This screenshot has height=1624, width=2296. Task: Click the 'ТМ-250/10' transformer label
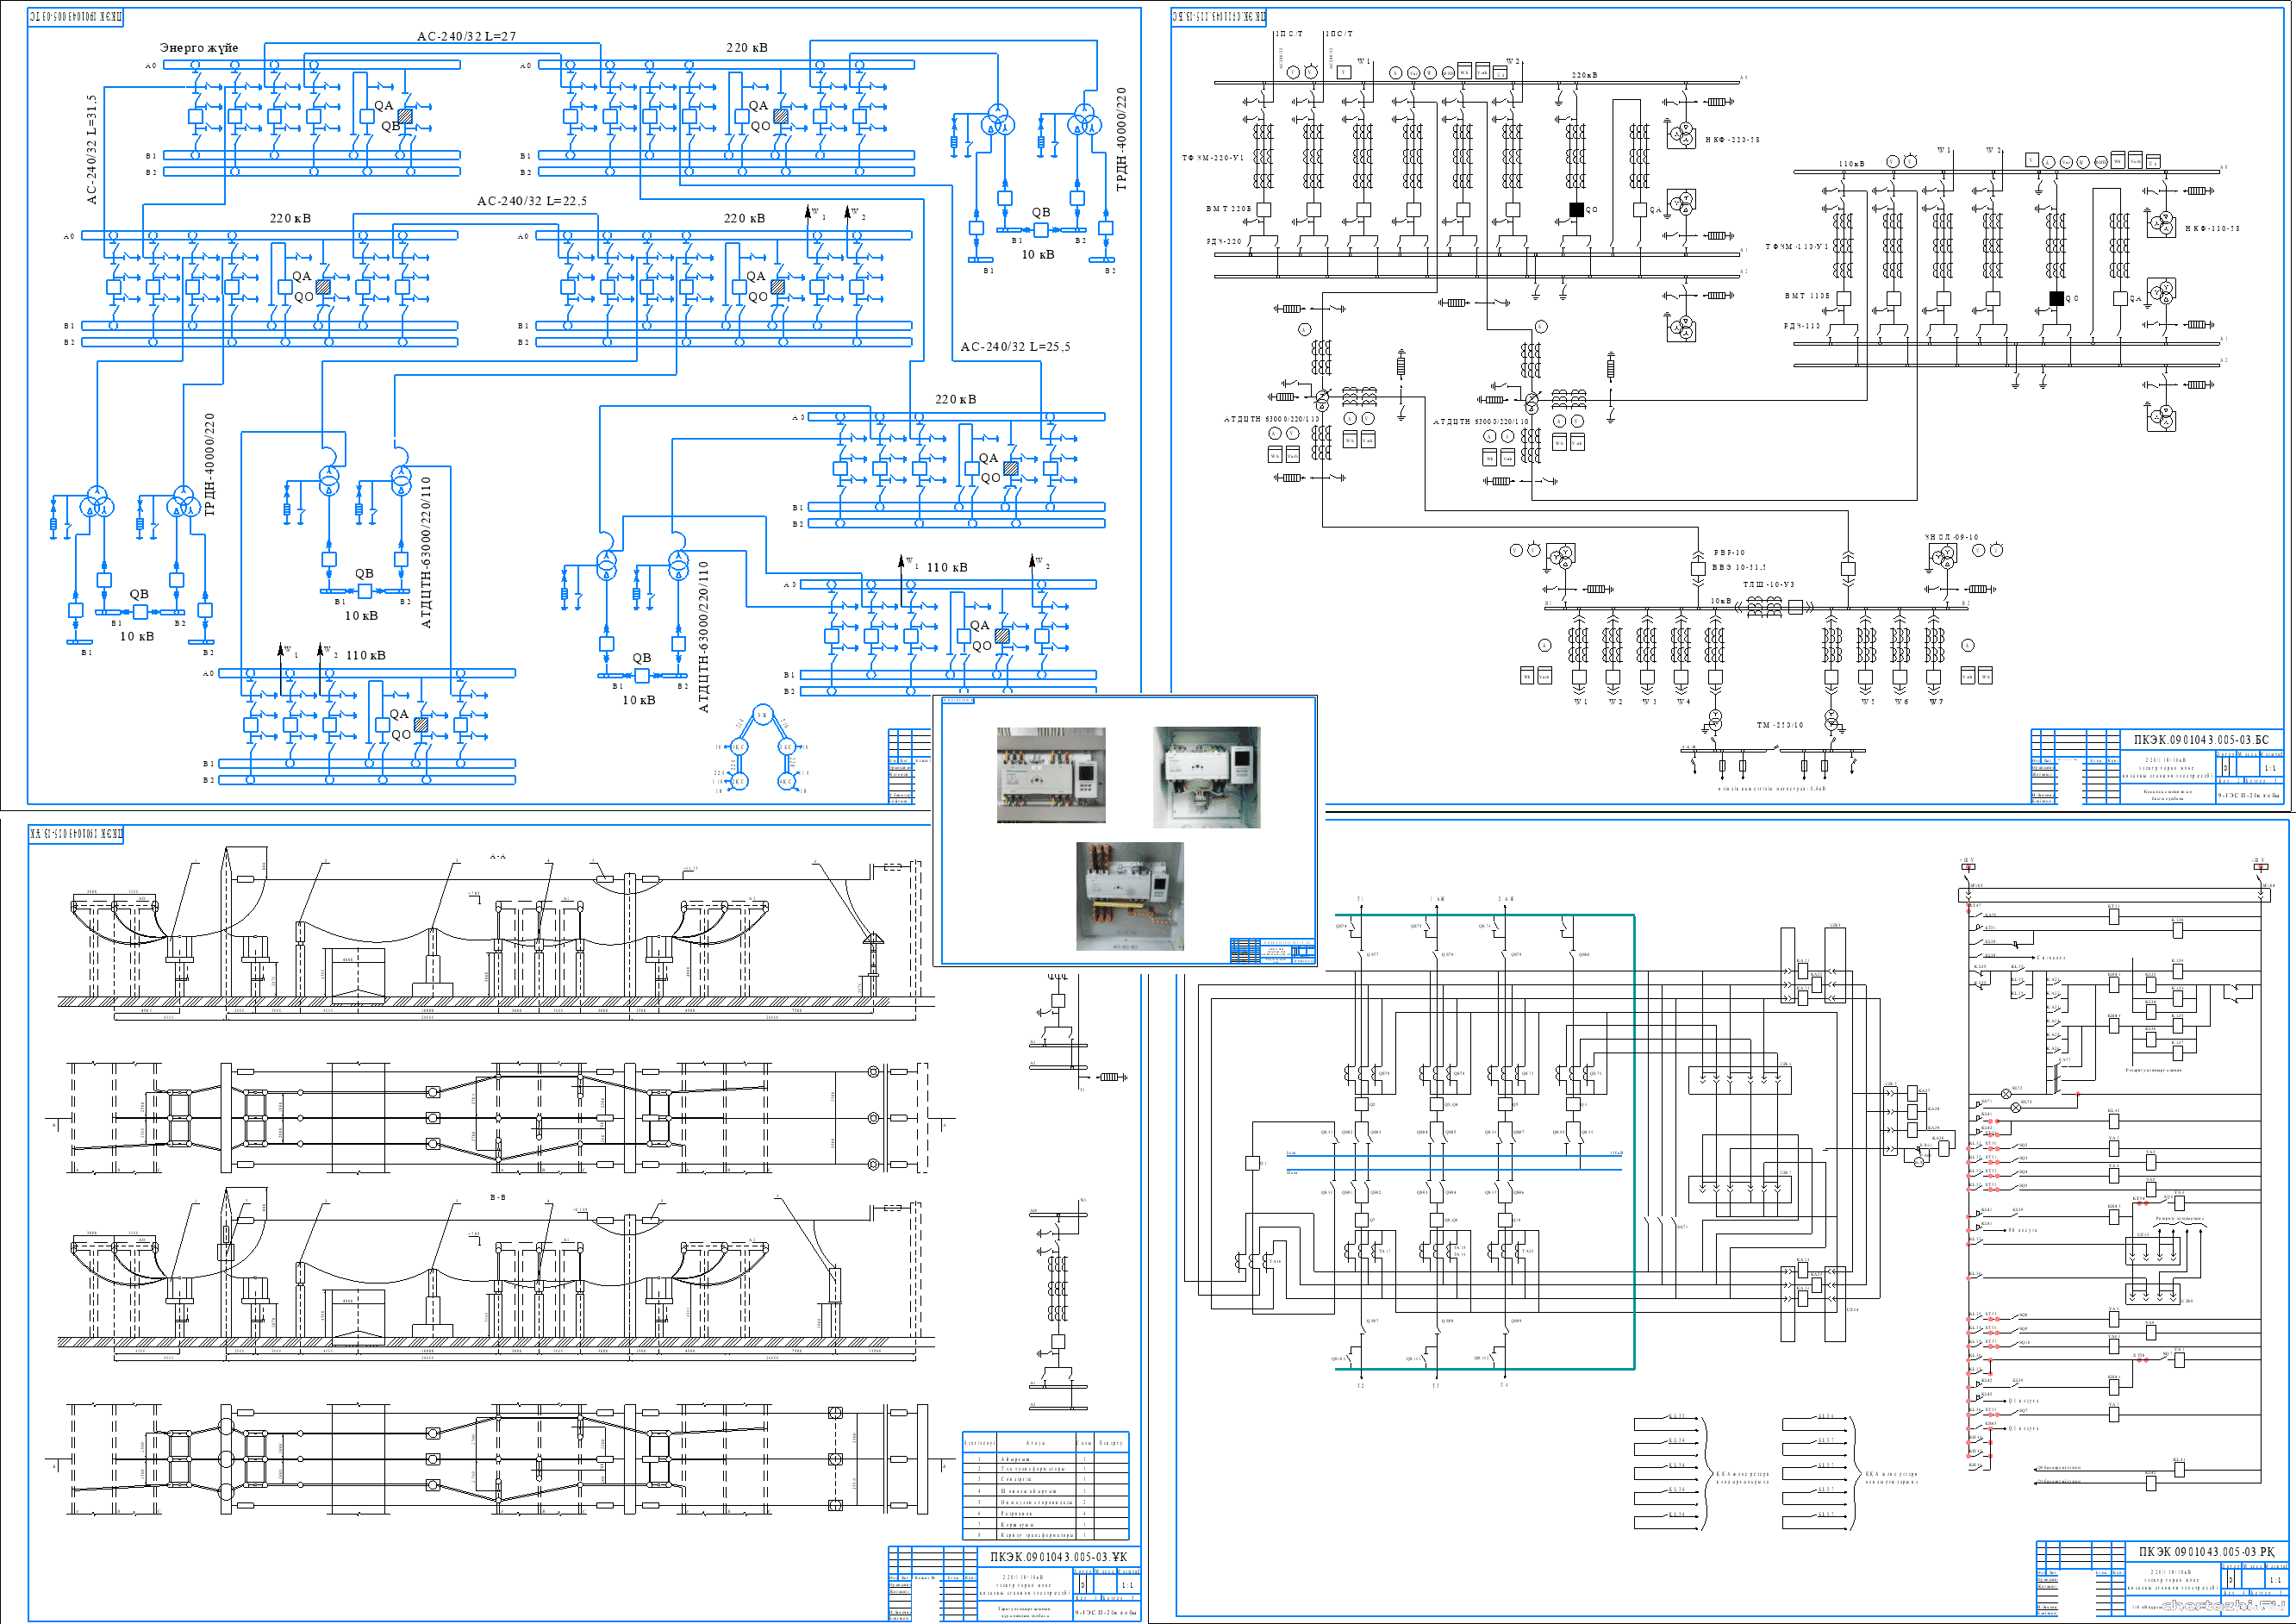1779,725
